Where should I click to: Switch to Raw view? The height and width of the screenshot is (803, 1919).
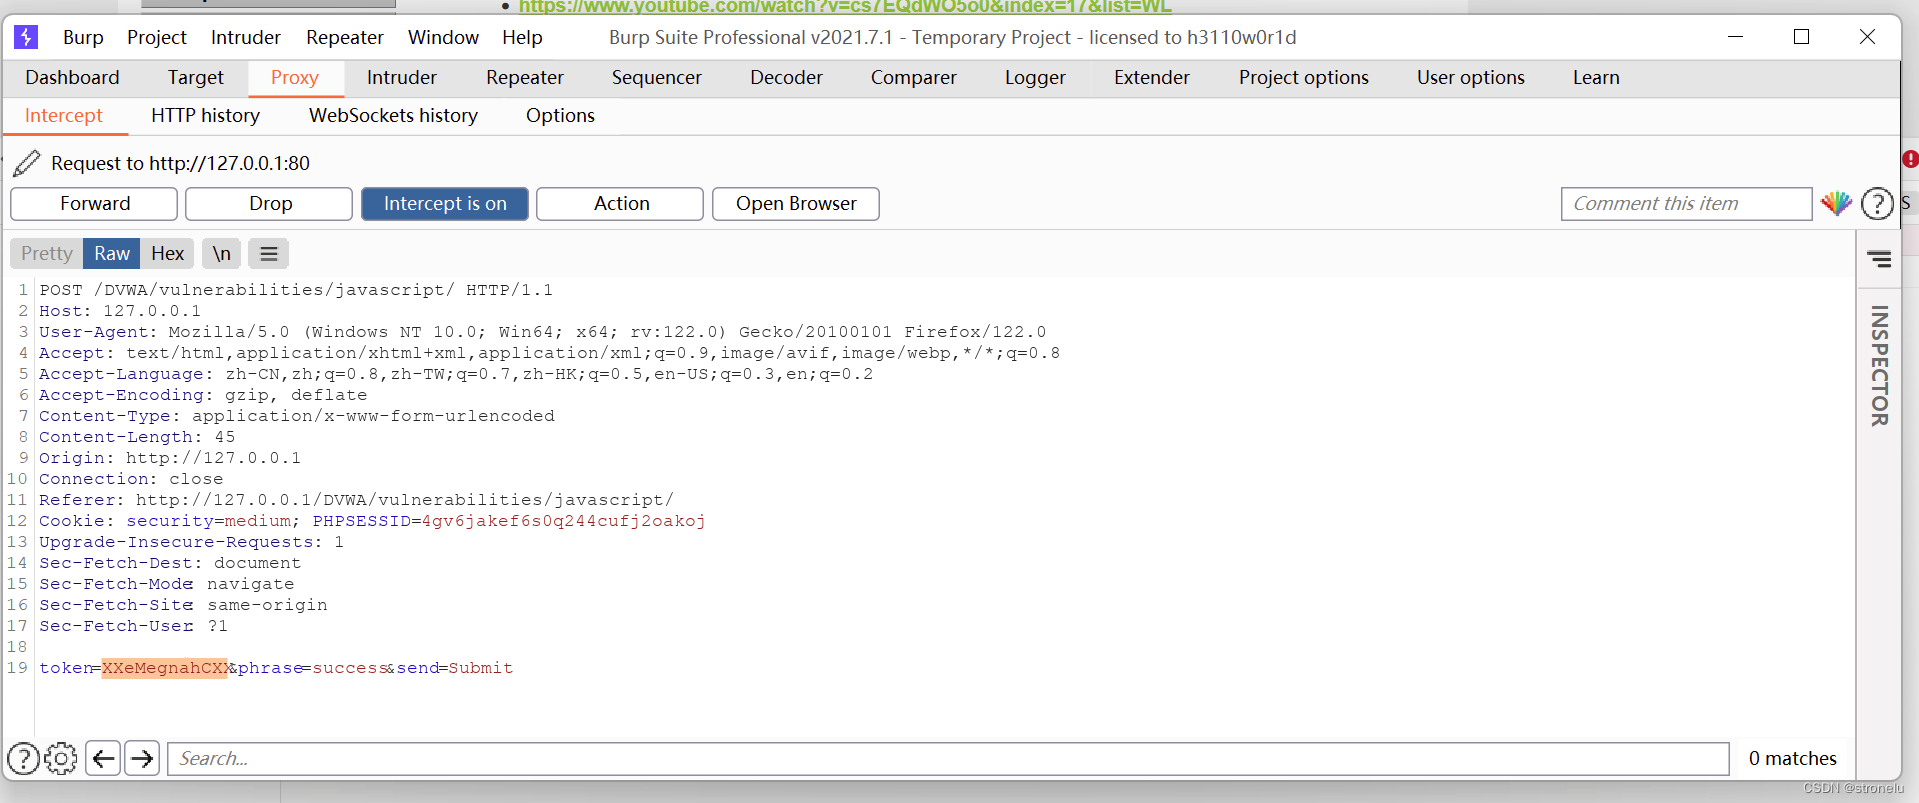[x=112, y=254]
